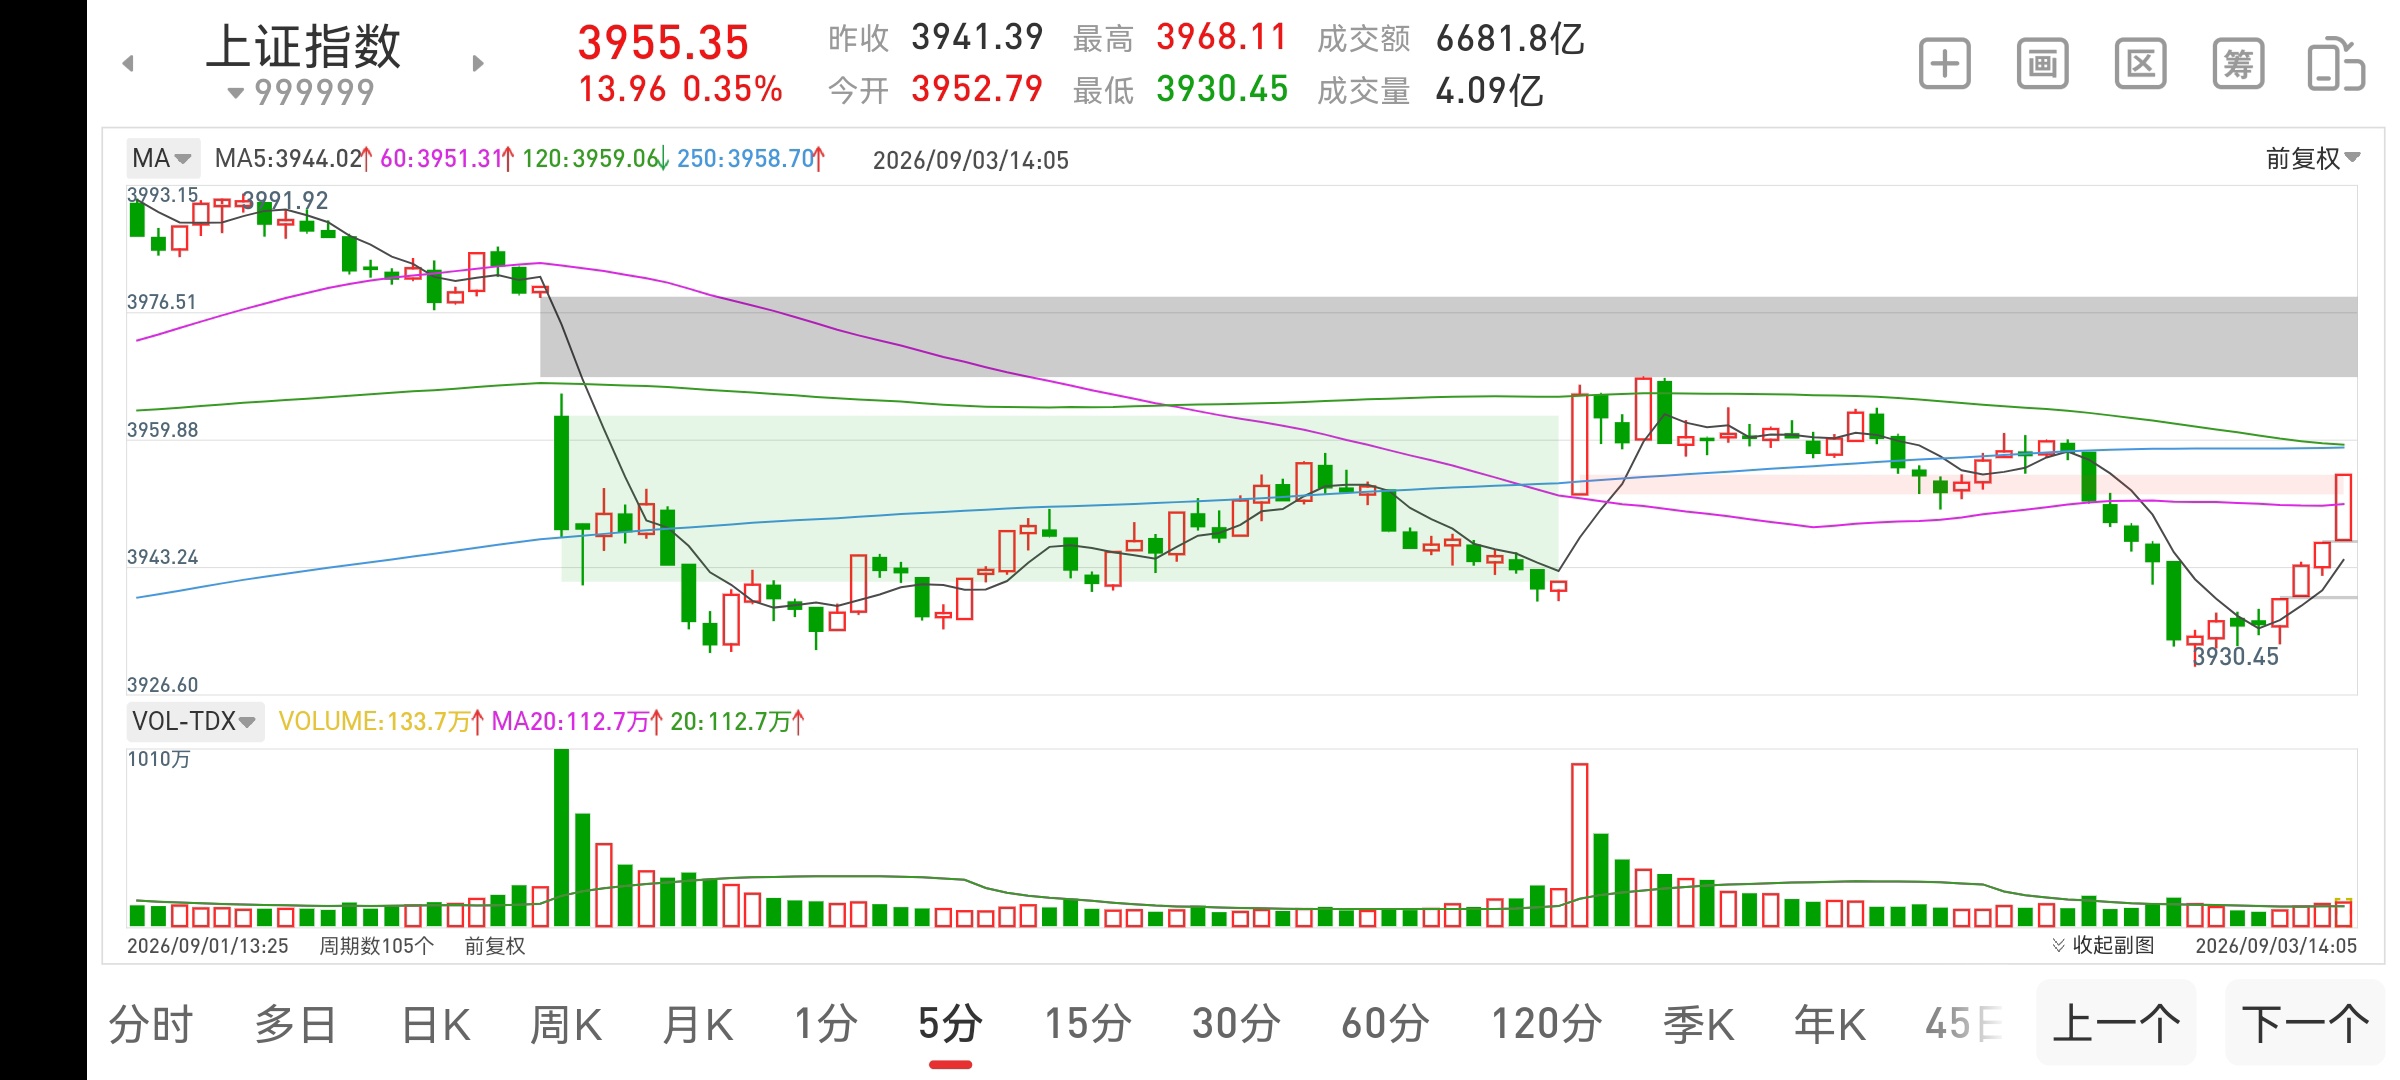Click the tall red volume bar
The height and width of the screenshot is (1080, 2400).
[1580, 845]
